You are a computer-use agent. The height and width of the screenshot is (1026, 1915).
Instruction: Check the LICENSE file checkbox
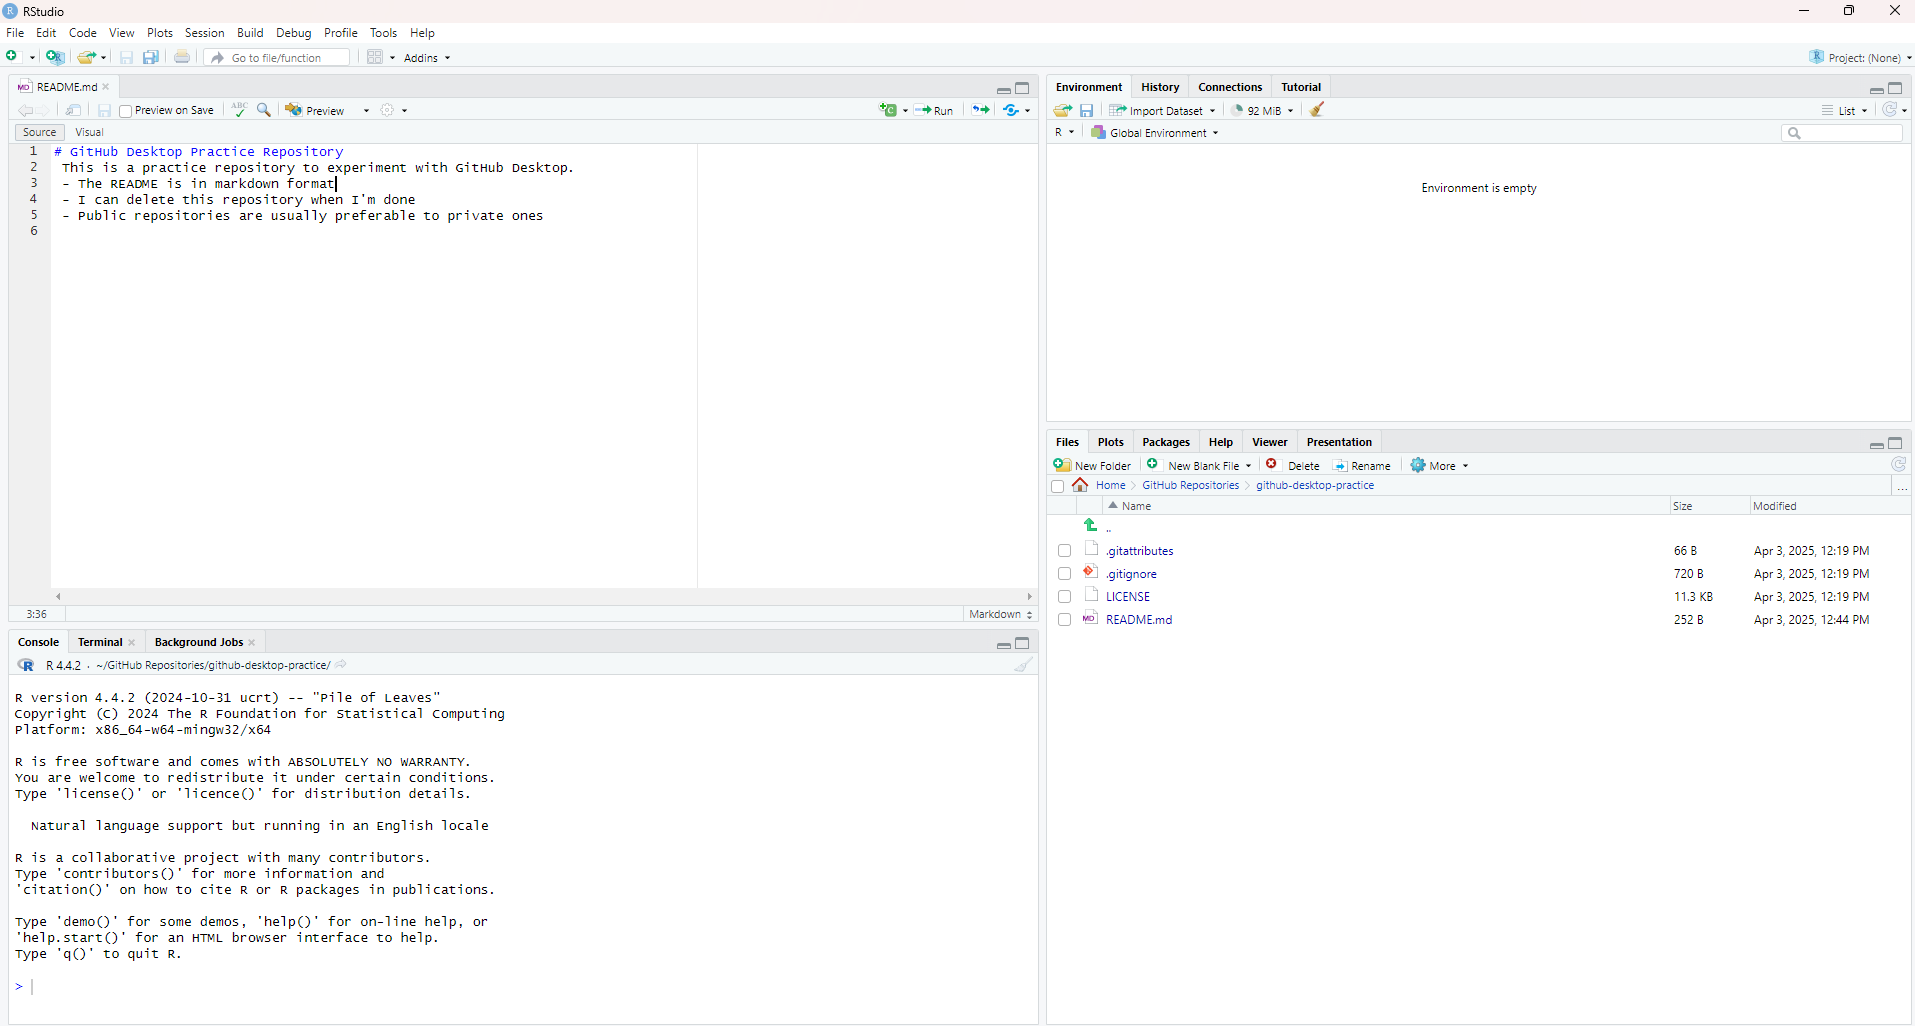click(x=1065, y=597)
